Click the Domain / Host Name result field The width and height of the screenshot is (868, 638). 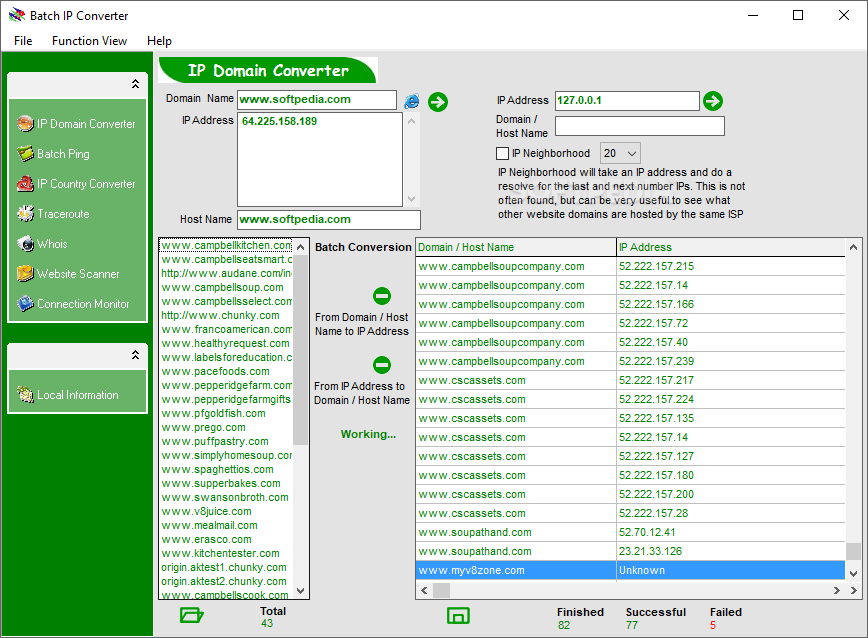(x=639, y=126)
